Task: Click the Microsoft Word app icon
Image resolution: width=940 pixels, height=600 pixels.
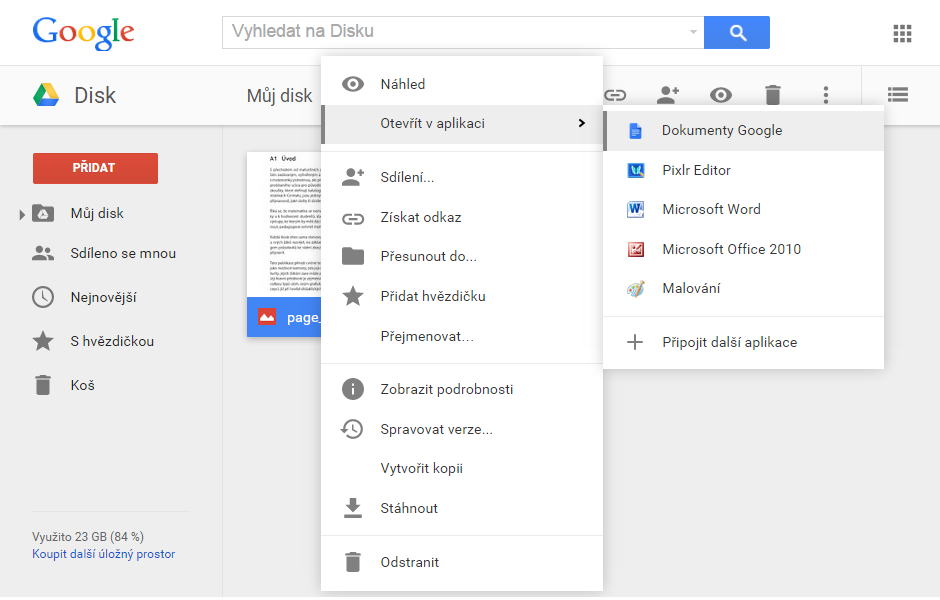Action: (635, 210)
